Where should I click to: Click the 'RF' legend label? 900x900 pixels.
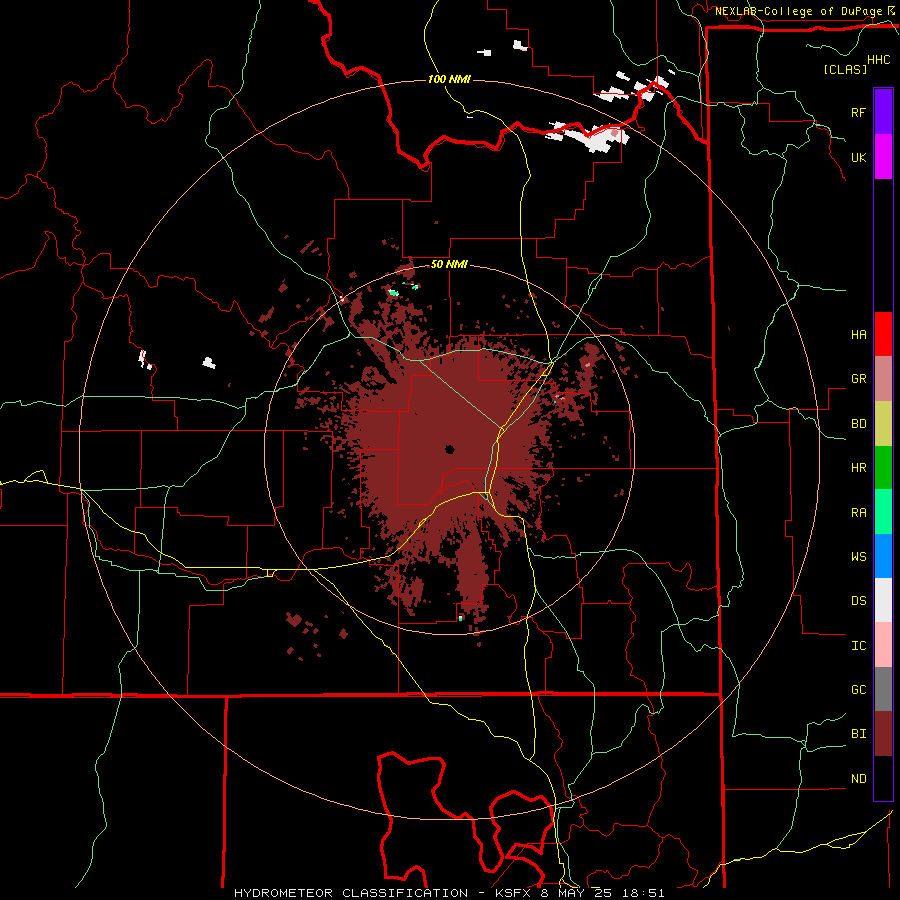[x=858, y=112]
